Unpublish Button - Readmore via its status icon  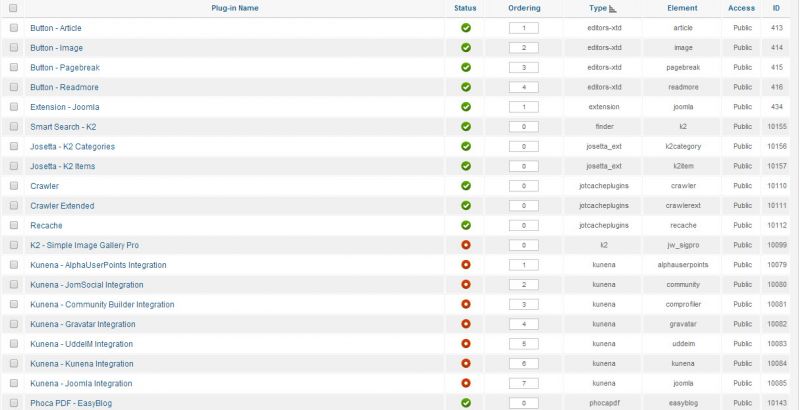click(465, 87)
